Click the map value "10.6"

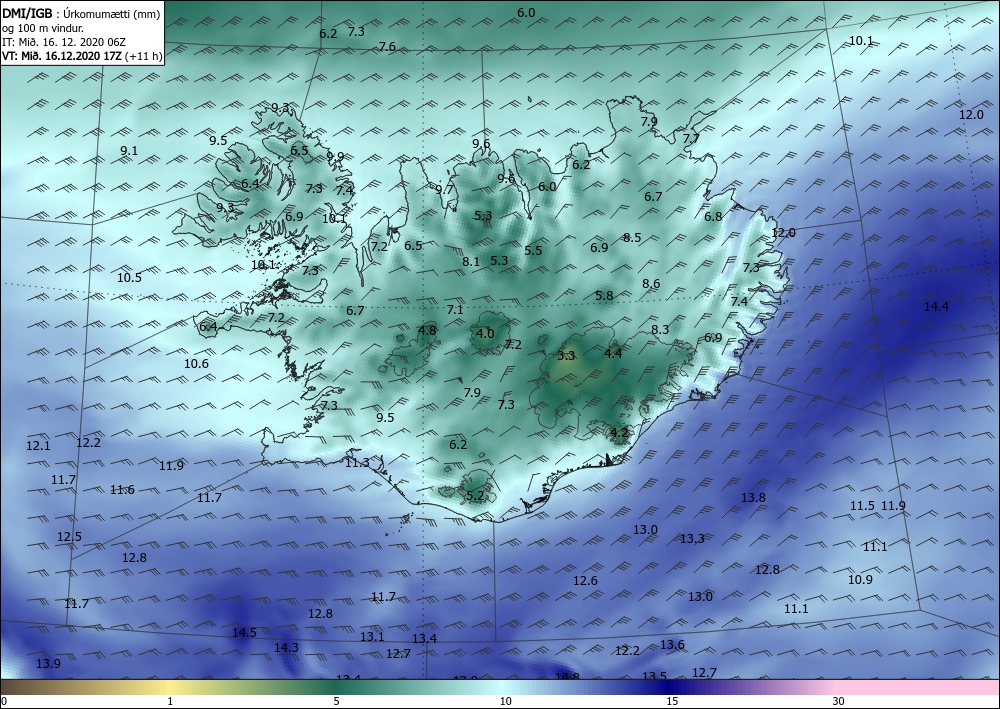tap(196, 363)
